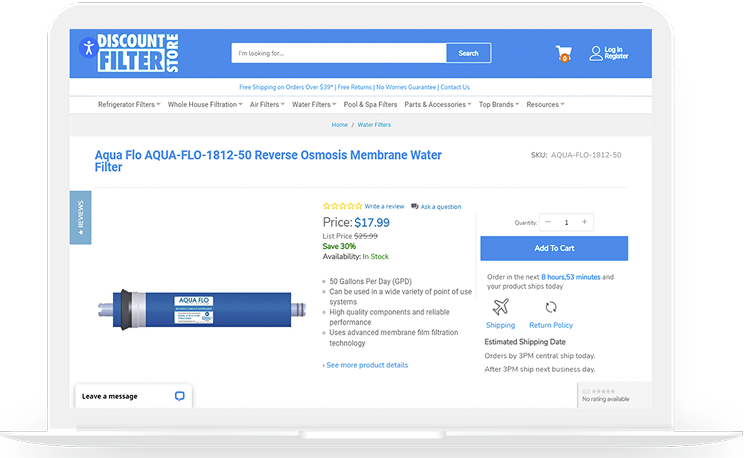Click the Aqua Flo filter product image
Screen dimensions: 744x458
coord(202,309)
